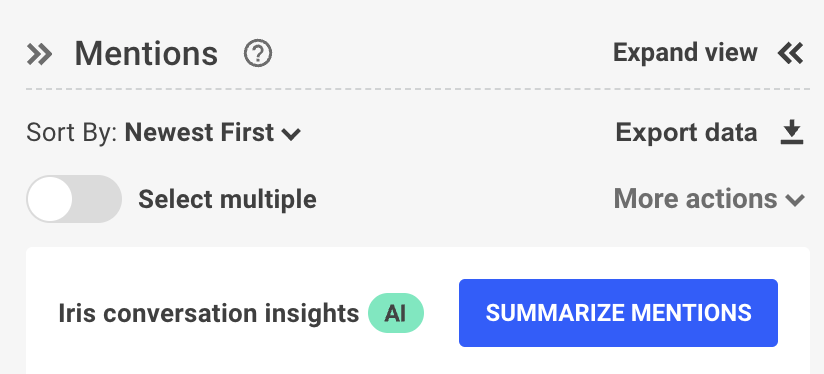Click the SUMMARIZE MENTIONS button
824x374 pixels.
click(x=618, y=313)
